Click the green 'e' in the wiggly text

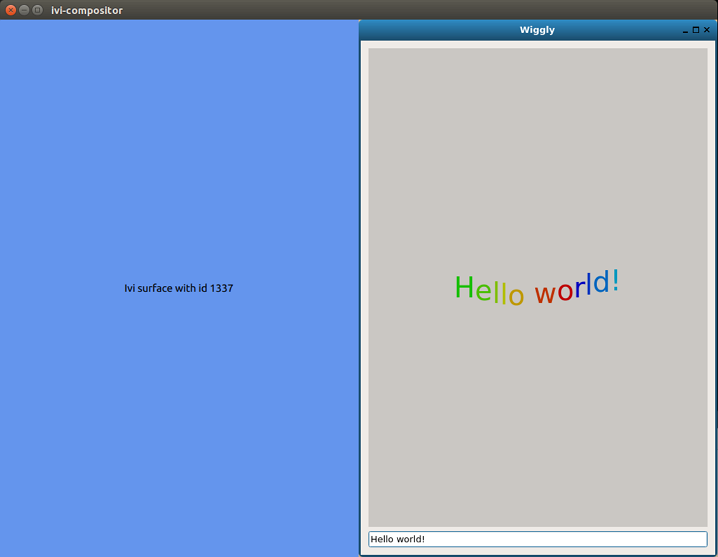[484, 292]
